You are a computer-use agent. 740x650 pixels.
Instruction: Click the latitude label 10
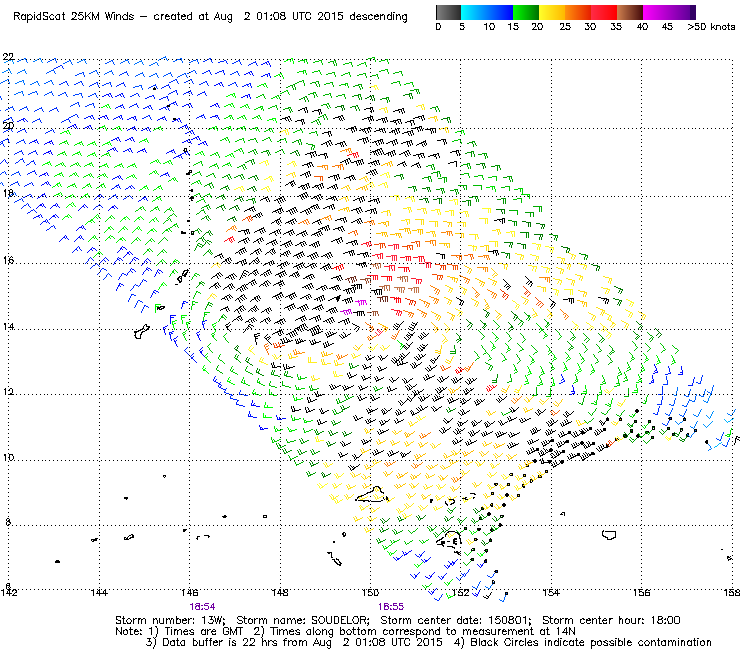(x=8, y=457)
